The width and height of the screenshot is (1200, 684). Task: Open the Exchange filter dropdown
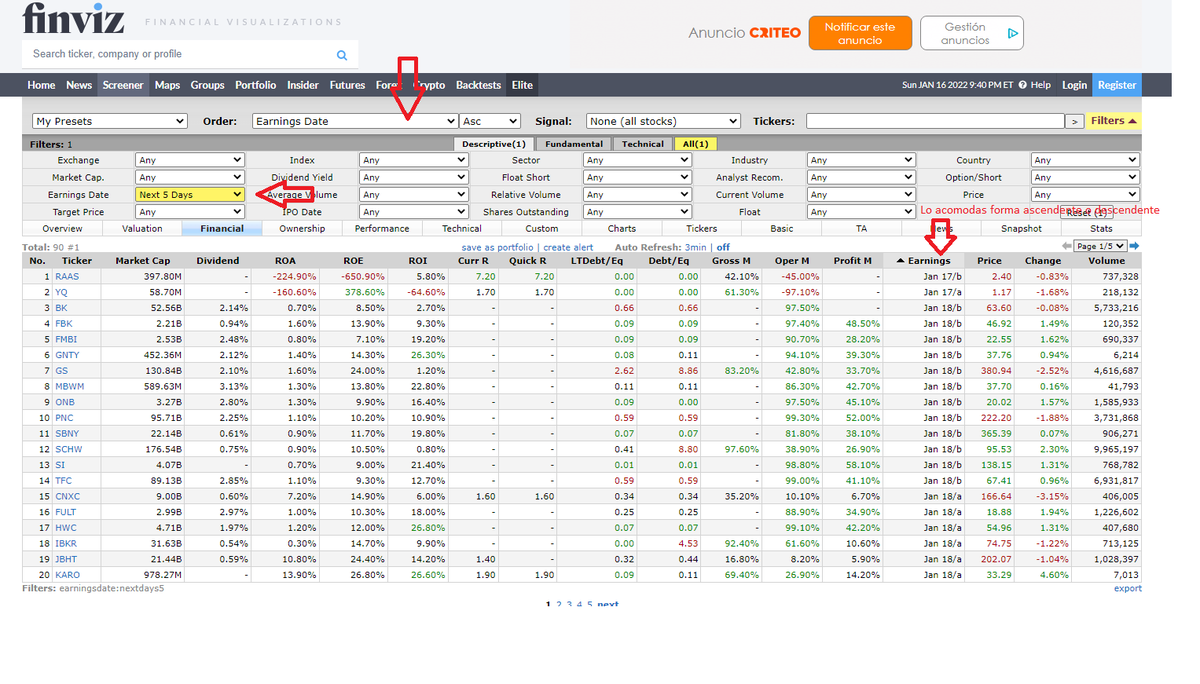click(189, 160)
